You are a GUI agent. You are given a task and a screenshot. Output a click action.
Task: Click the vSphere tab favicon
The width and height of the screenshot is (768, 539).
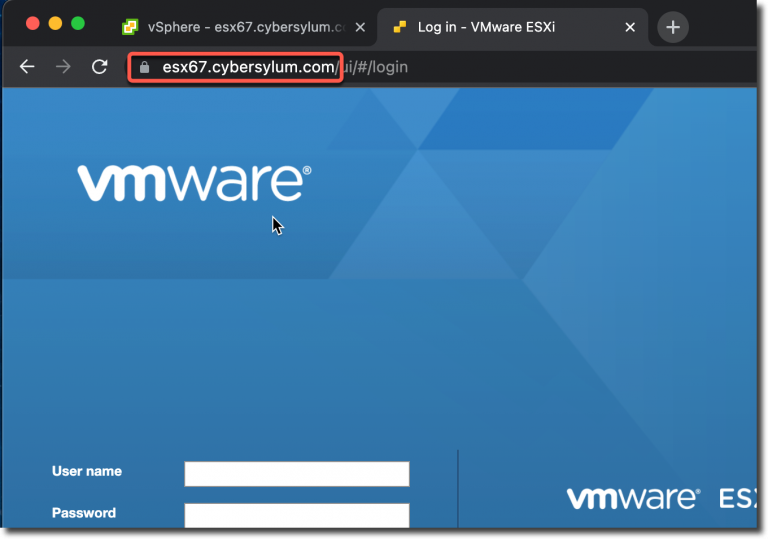point(130,27)
